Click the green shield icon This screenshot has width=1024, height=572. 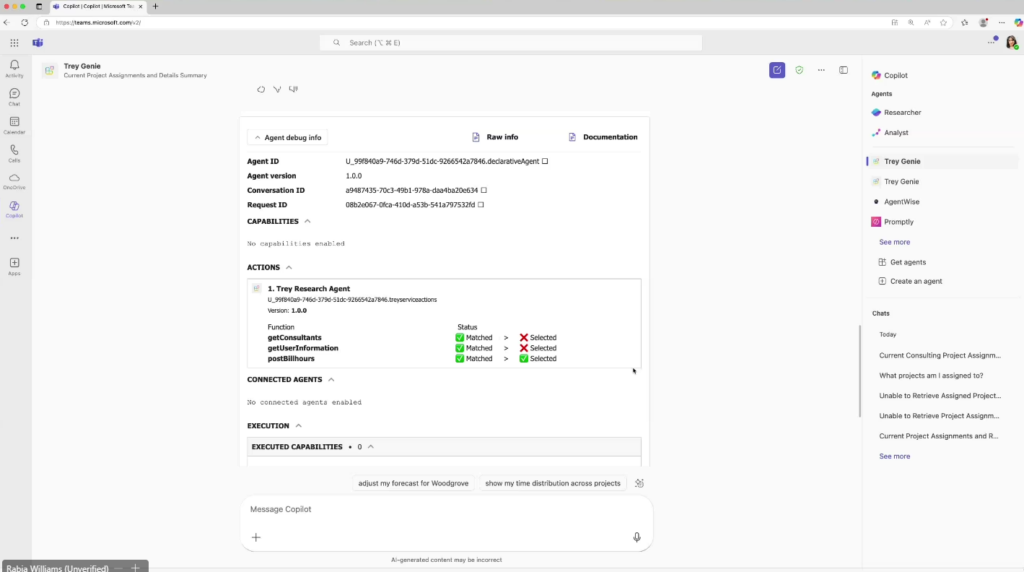point(799,70)
